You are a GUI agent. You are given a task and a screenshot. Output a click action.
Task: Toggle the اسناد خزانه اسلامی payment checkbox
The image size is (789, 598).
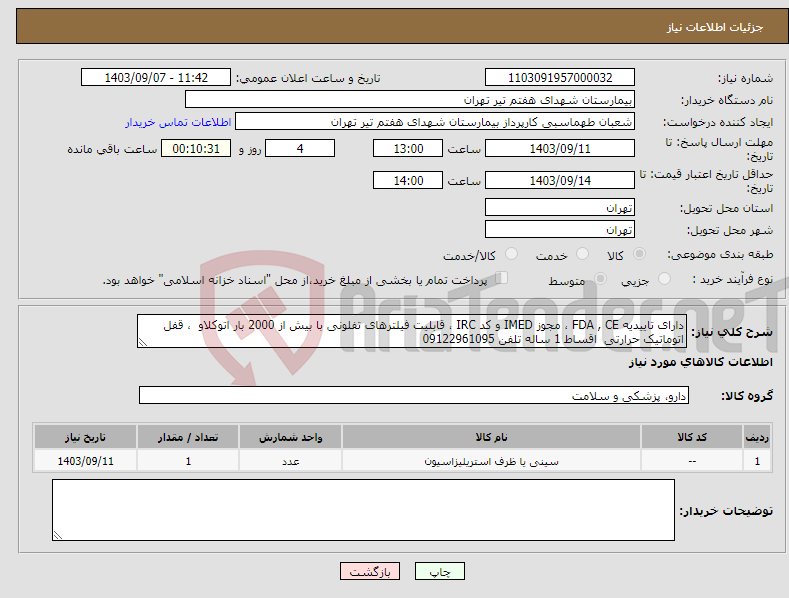[502, 278]
